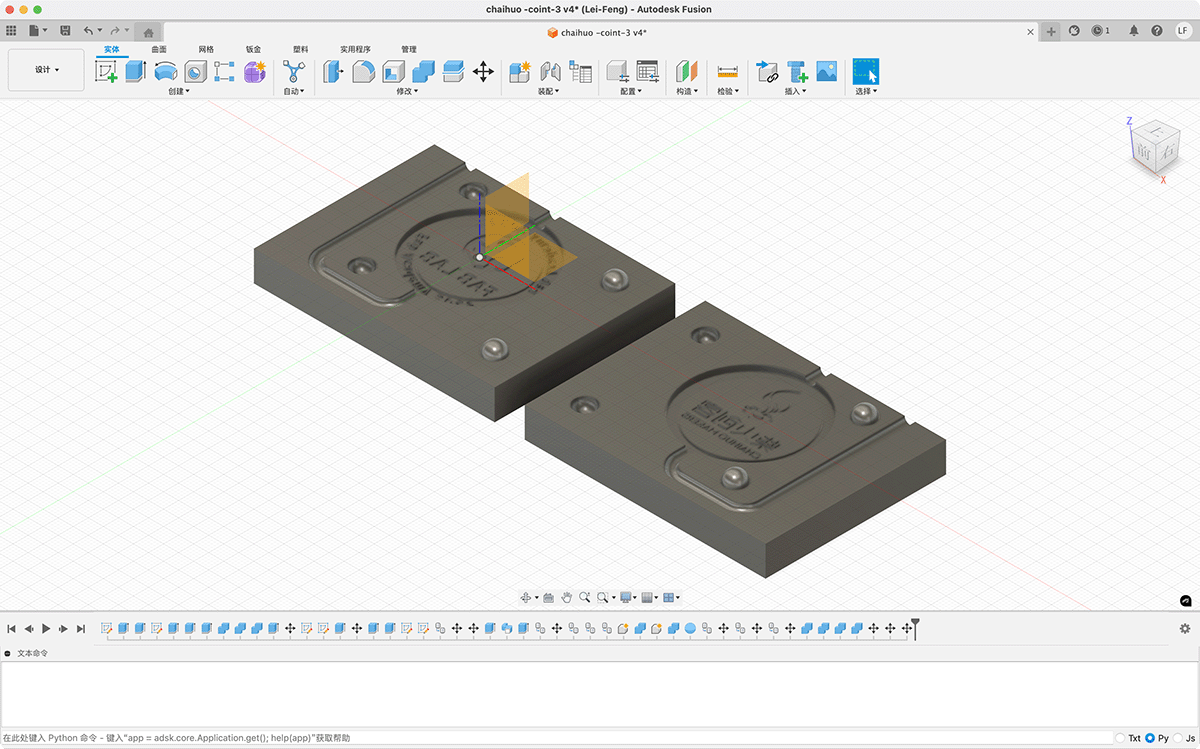
Task: Click the Insert Derive link icon
Action: click(767, 71)
